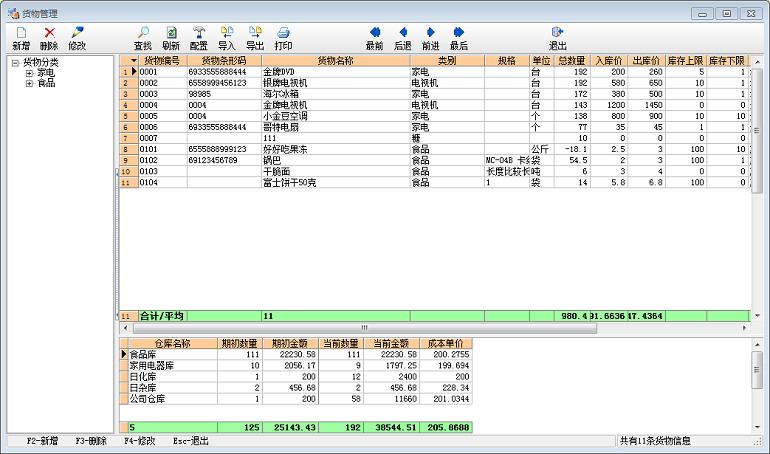
Task: Sort by 货物名称 column header
Action: (x=335, y=61)
